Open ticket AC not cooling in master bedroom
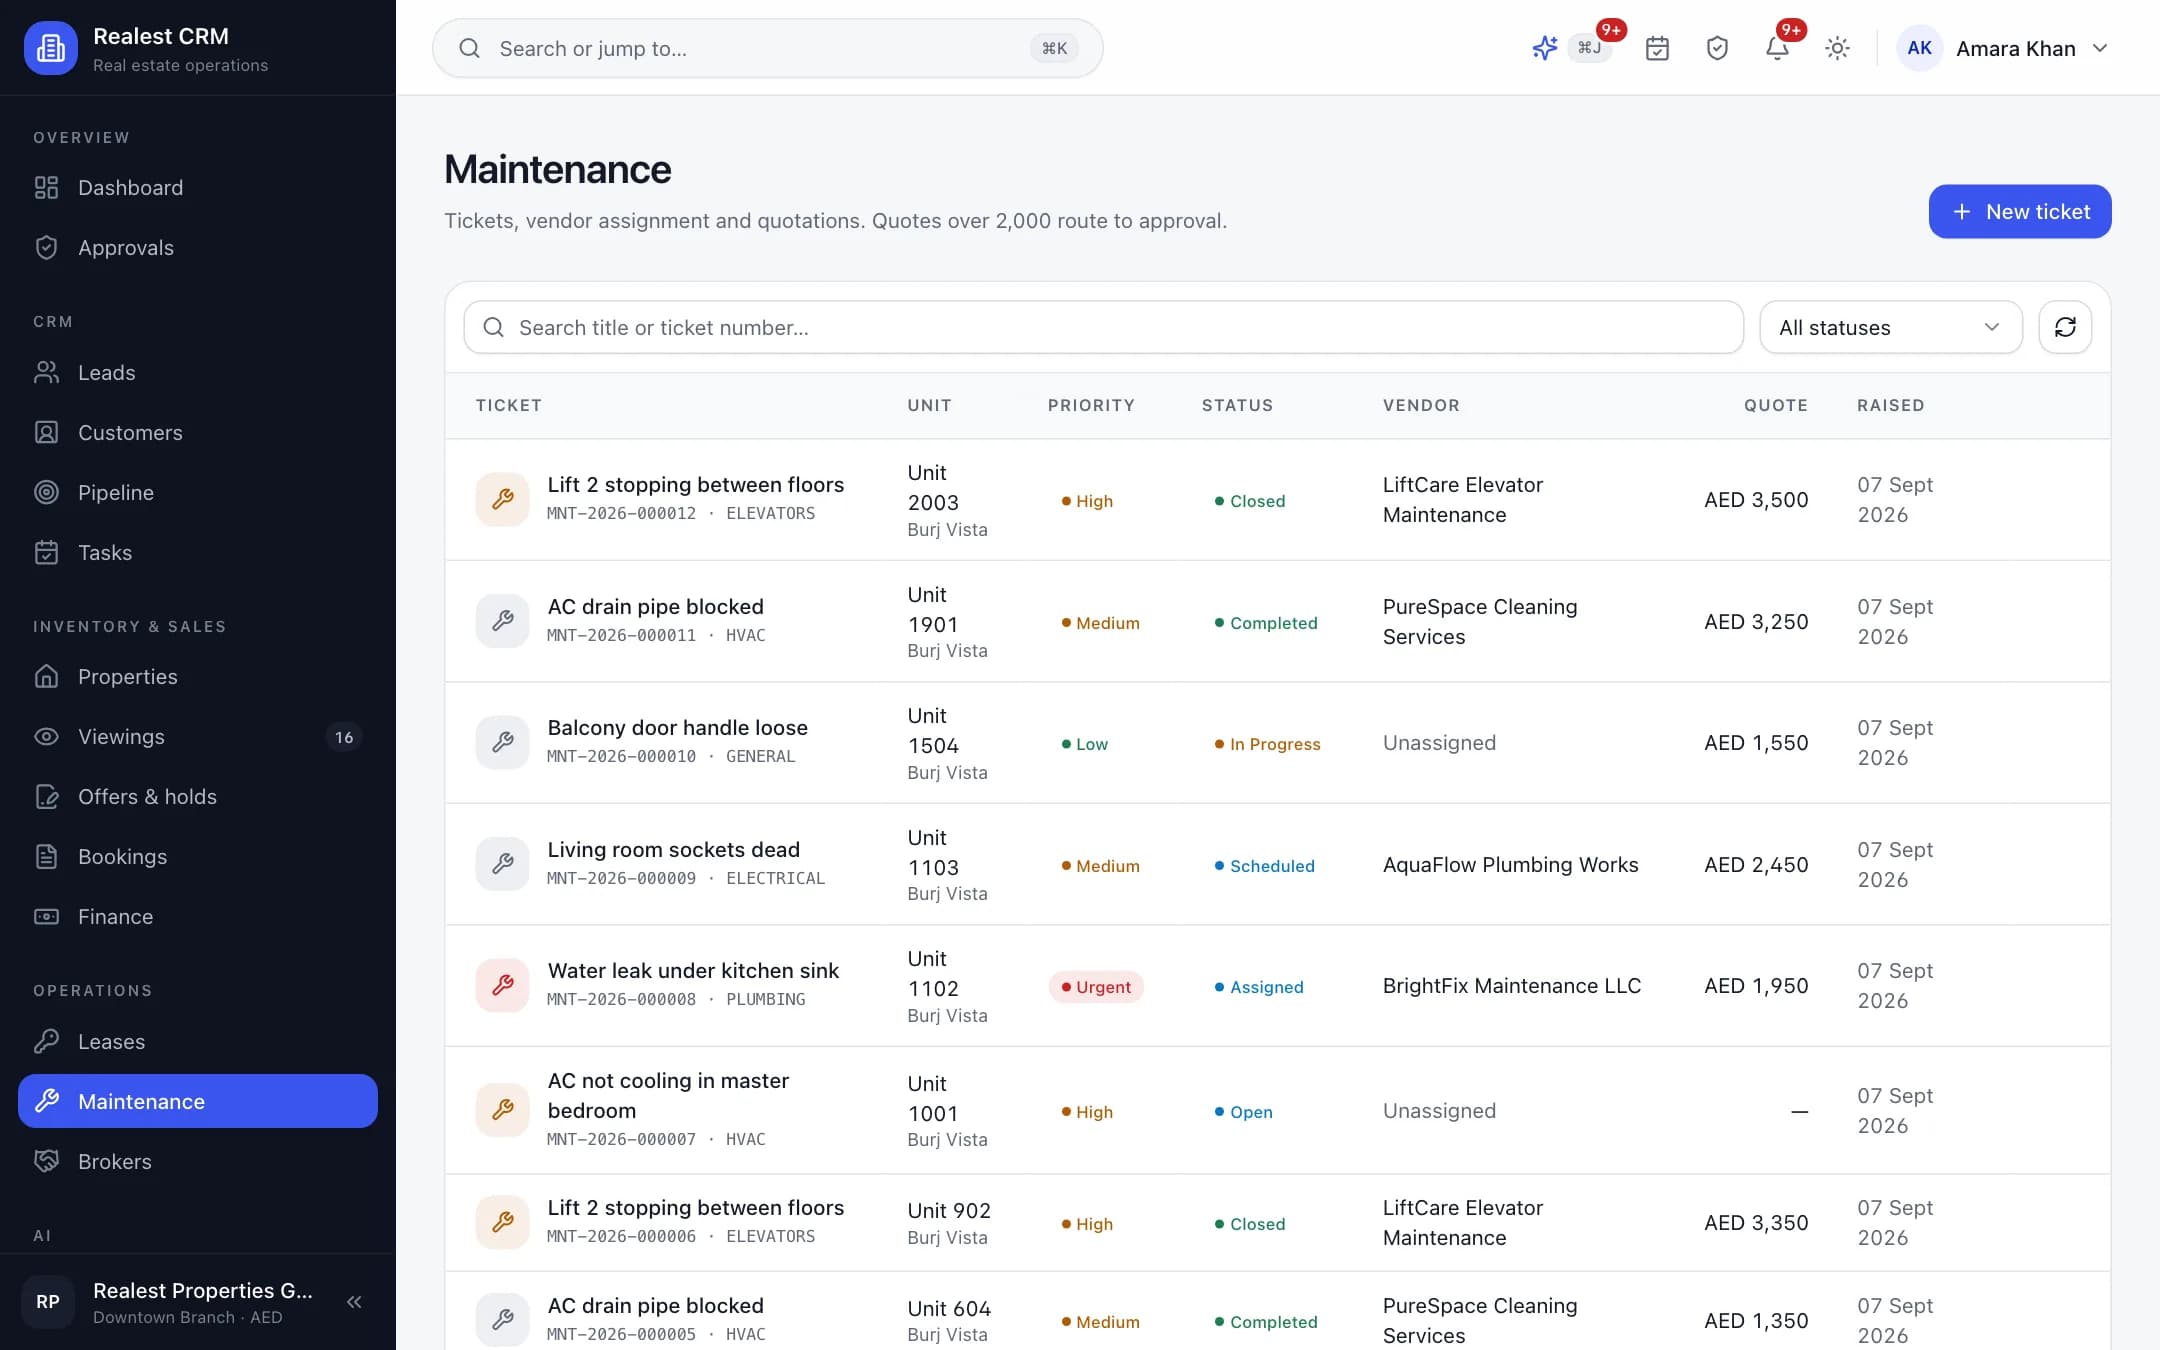Viewport: 2160px width, 1350px height. point(668,1096)
